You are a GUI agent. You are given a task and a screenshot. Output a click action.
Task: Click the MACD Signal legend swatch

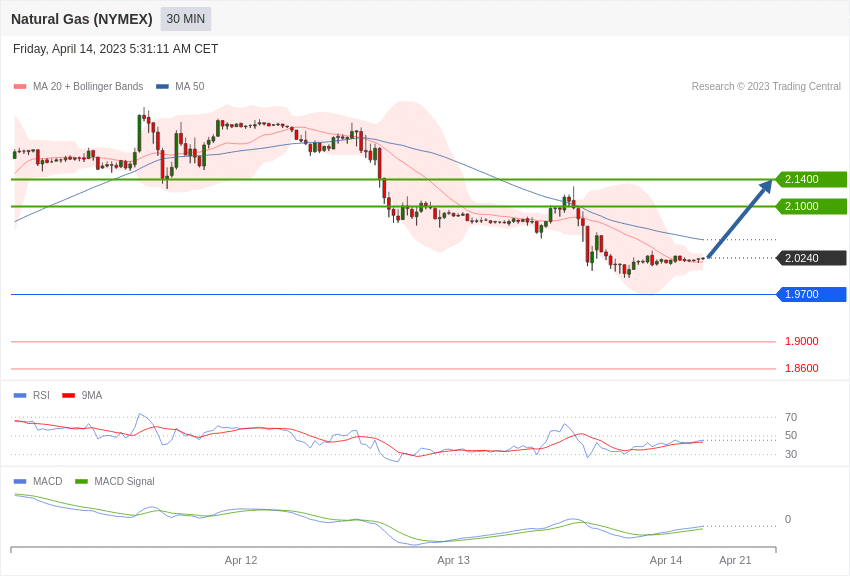[x=81, y=481]
